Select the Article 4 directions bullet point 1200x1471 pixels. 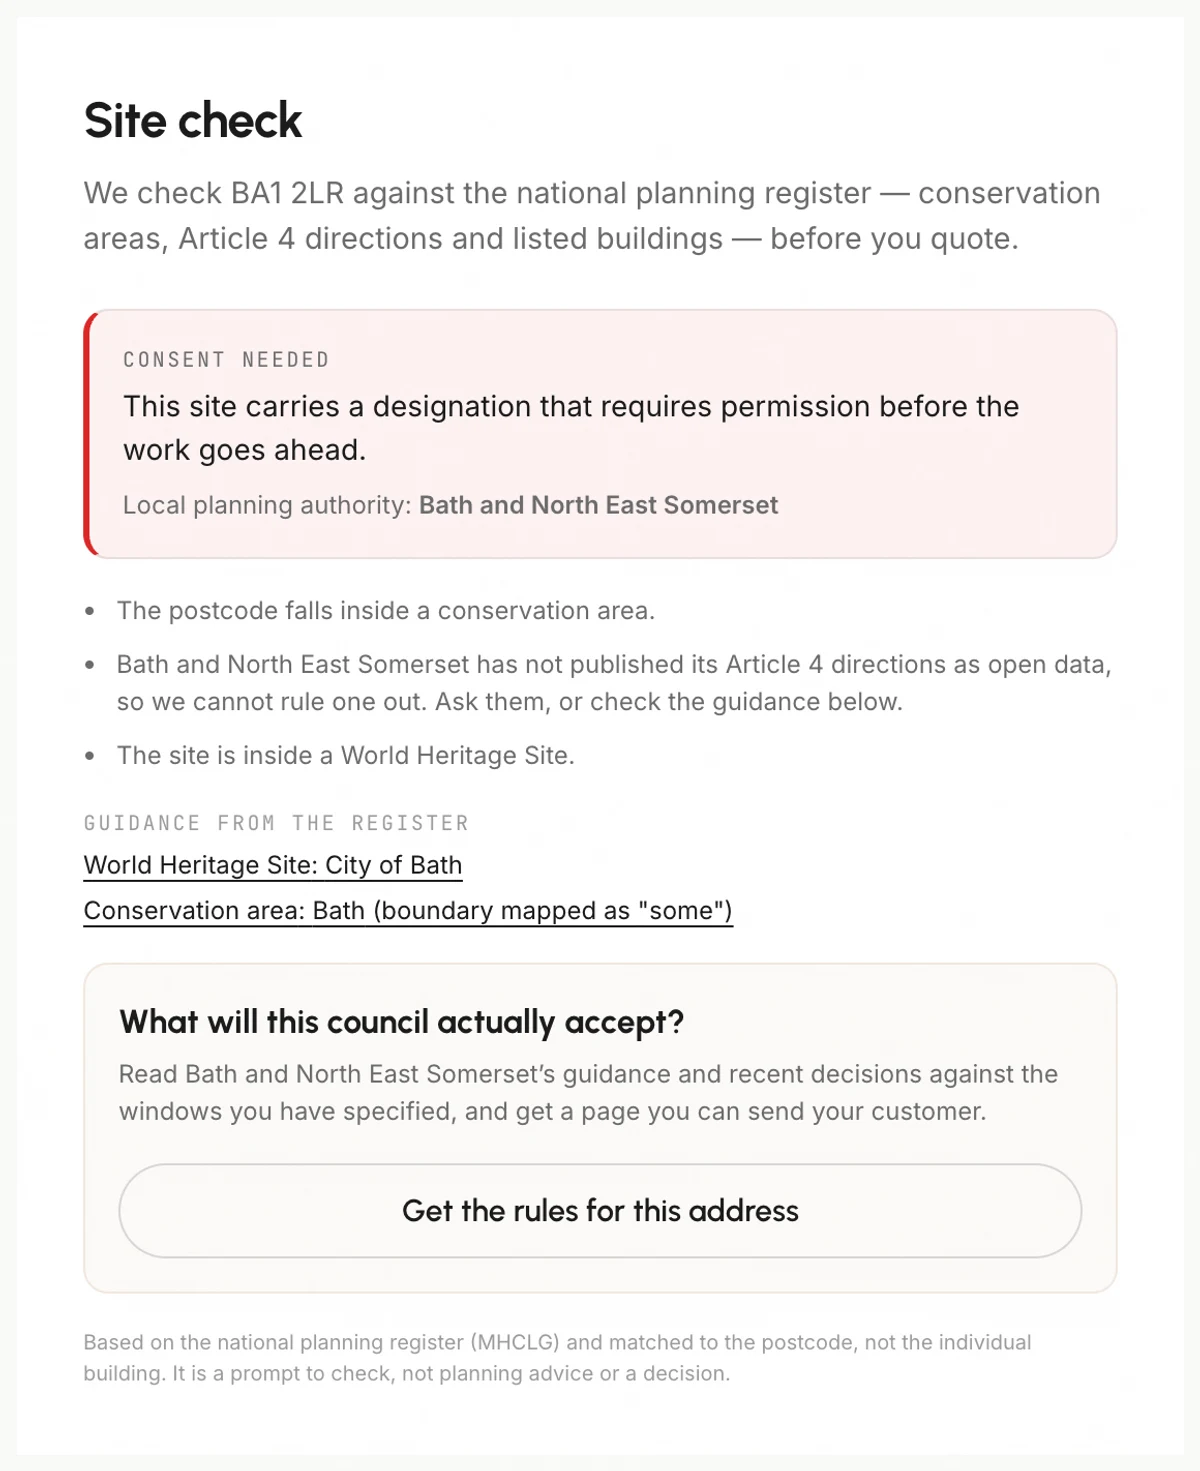tap(614, 683)
